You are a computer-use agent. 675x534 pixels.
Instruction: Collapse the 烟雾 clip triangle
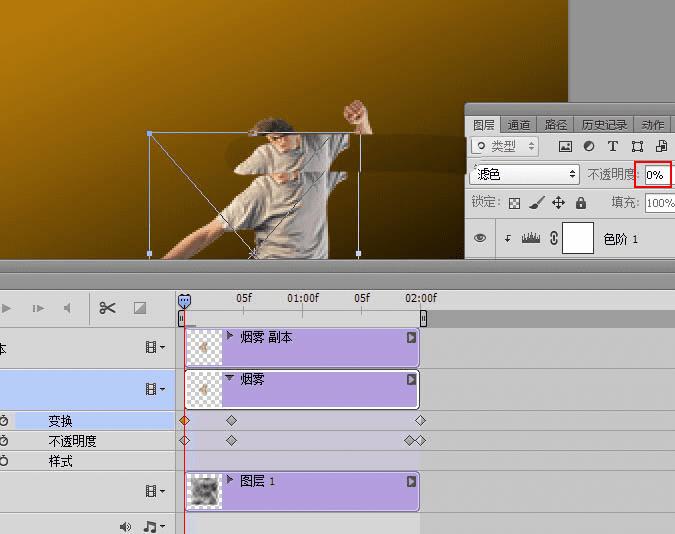click(x=230, y=379)
